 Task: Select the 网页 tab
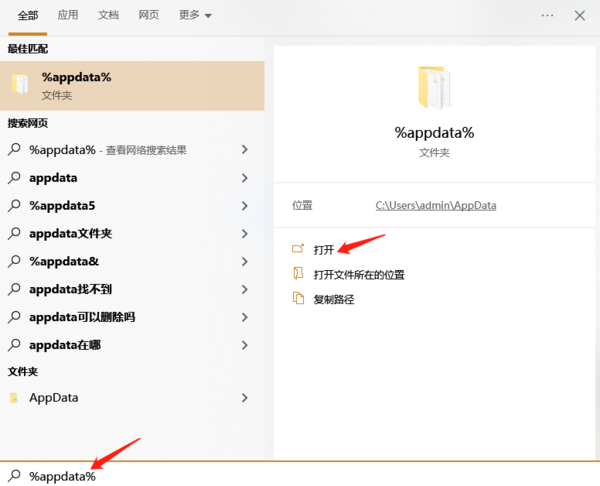click(148, 16)
